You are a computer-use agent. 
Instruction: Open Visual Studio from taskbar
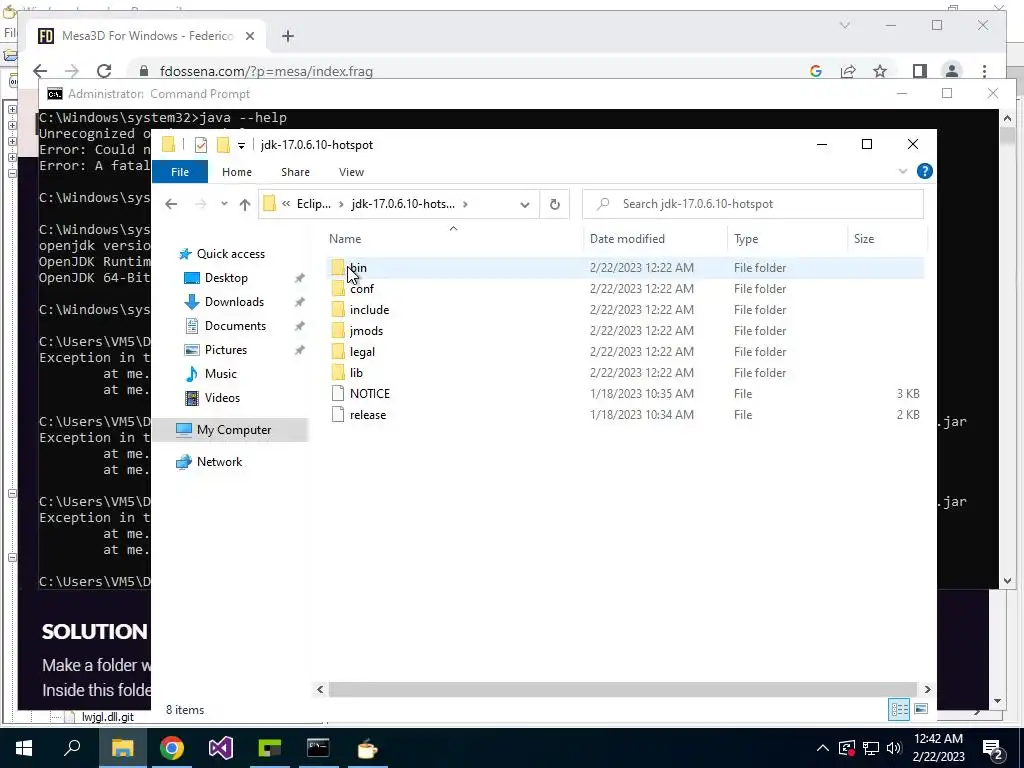click(221, 748)
